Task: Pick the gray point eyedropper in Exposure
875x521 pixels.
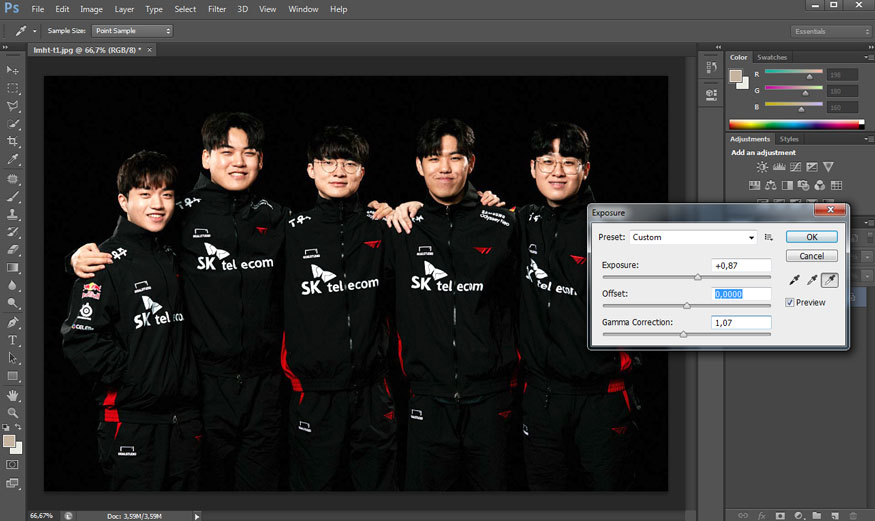Action: pos(812,279)
